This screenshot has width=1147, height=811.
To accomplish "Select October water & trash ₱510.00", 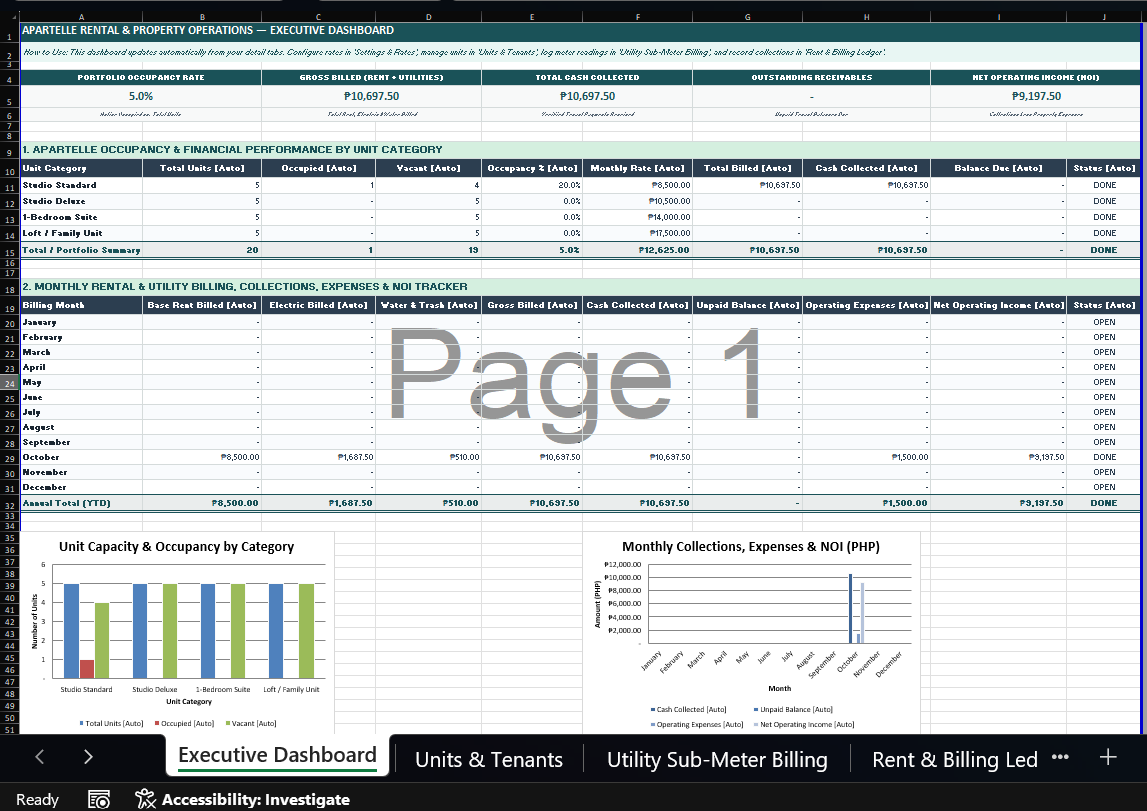I will (428, 457).
